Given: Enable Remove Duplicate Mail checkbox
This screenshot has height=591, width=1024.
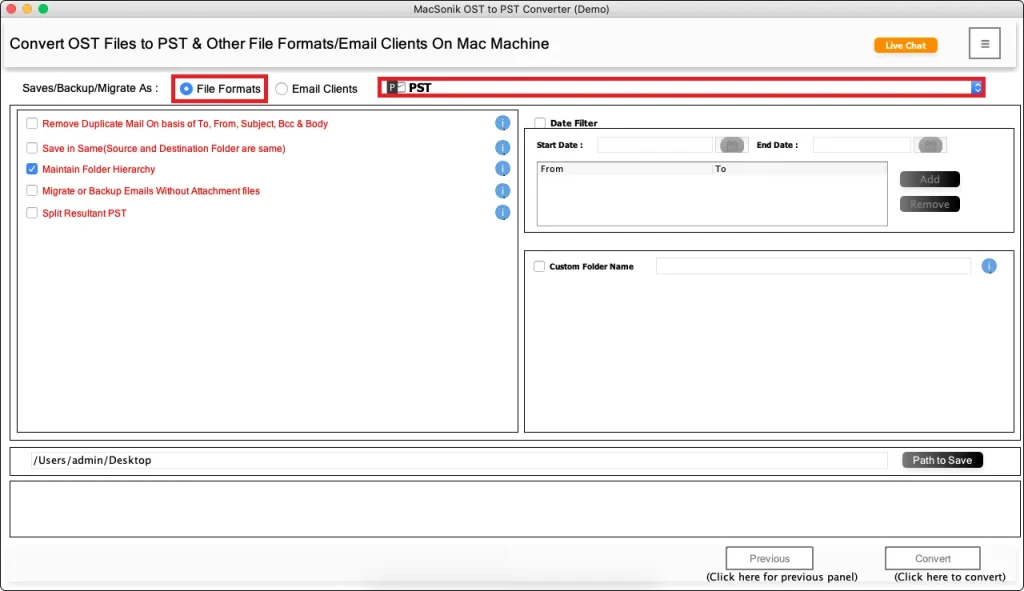Looking at the screenshot, I should 33,124.
